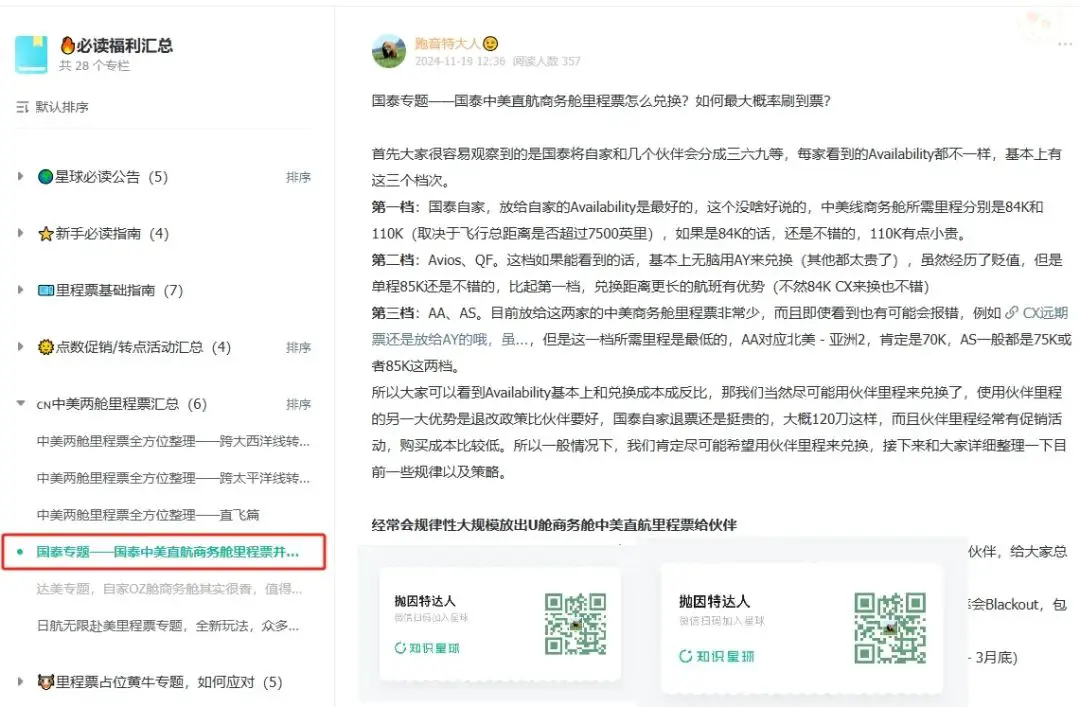Collapse the CN中美两舱里程票汇总 section
Image resolution: width=1080 pixels, height=707 pixels.
(x=19, y=403)
